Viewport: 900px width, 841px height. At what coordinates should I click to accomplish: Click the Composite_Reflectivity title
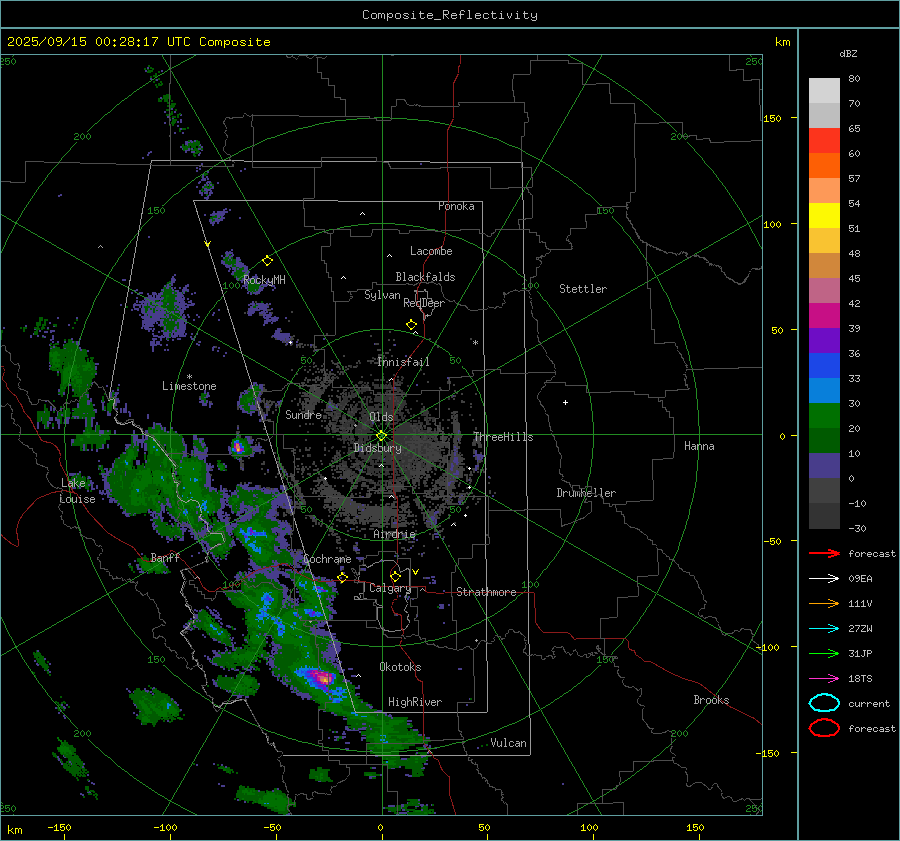450,15
